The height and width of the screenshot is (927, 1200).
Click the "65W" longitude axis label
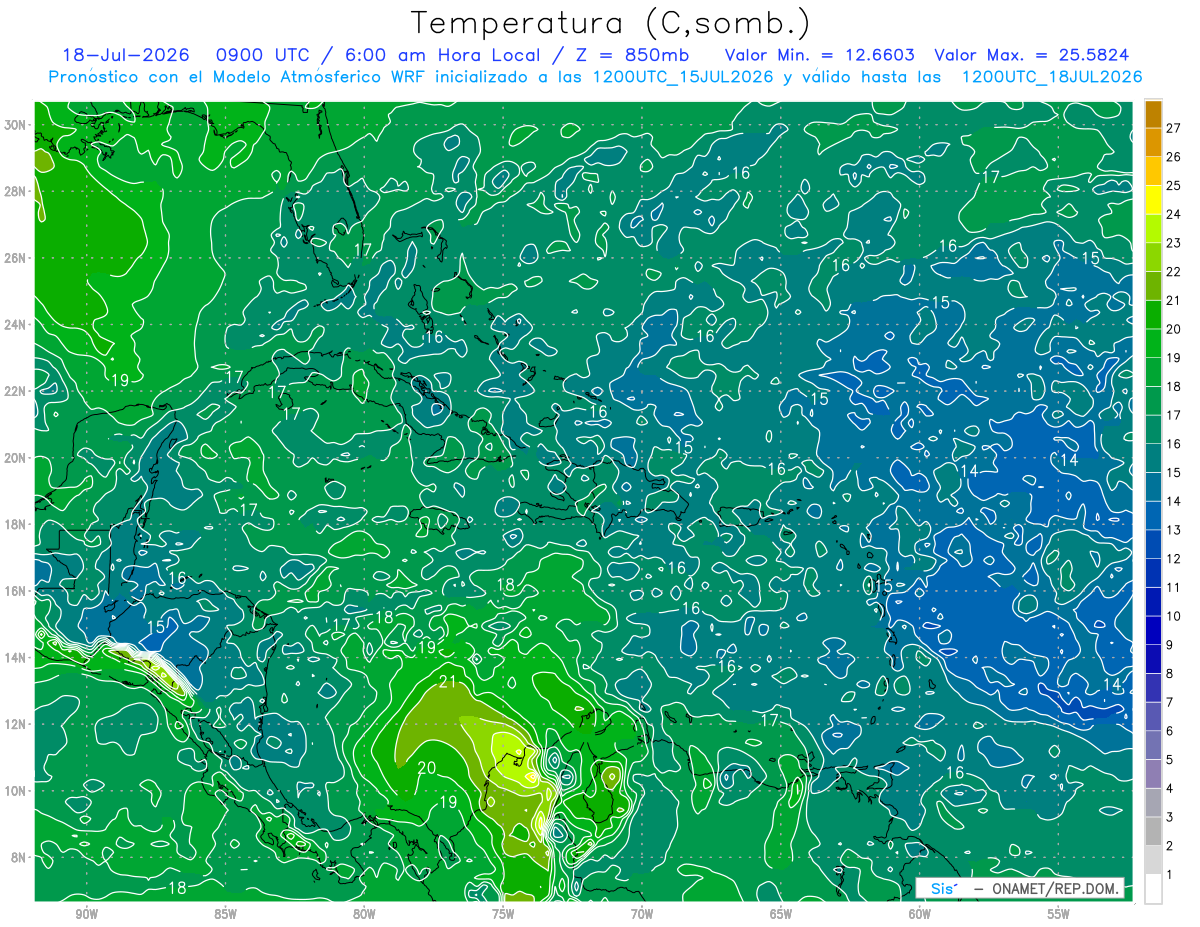coord(781,914)
